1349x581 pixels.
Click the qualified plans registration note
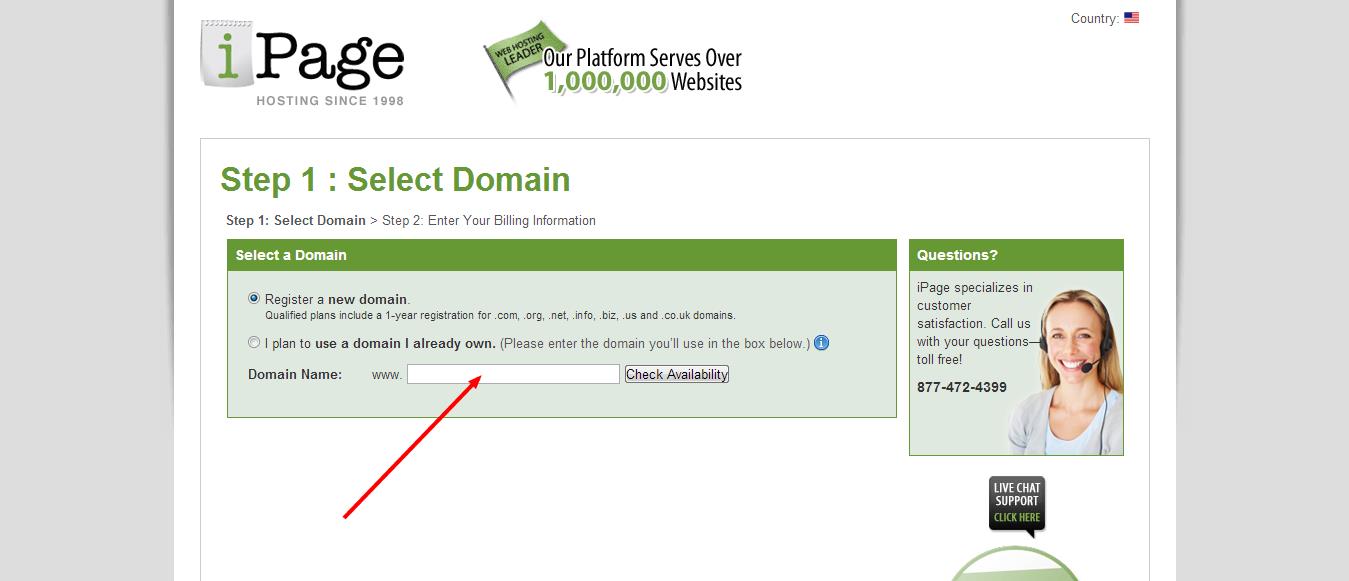click(500, 315)
